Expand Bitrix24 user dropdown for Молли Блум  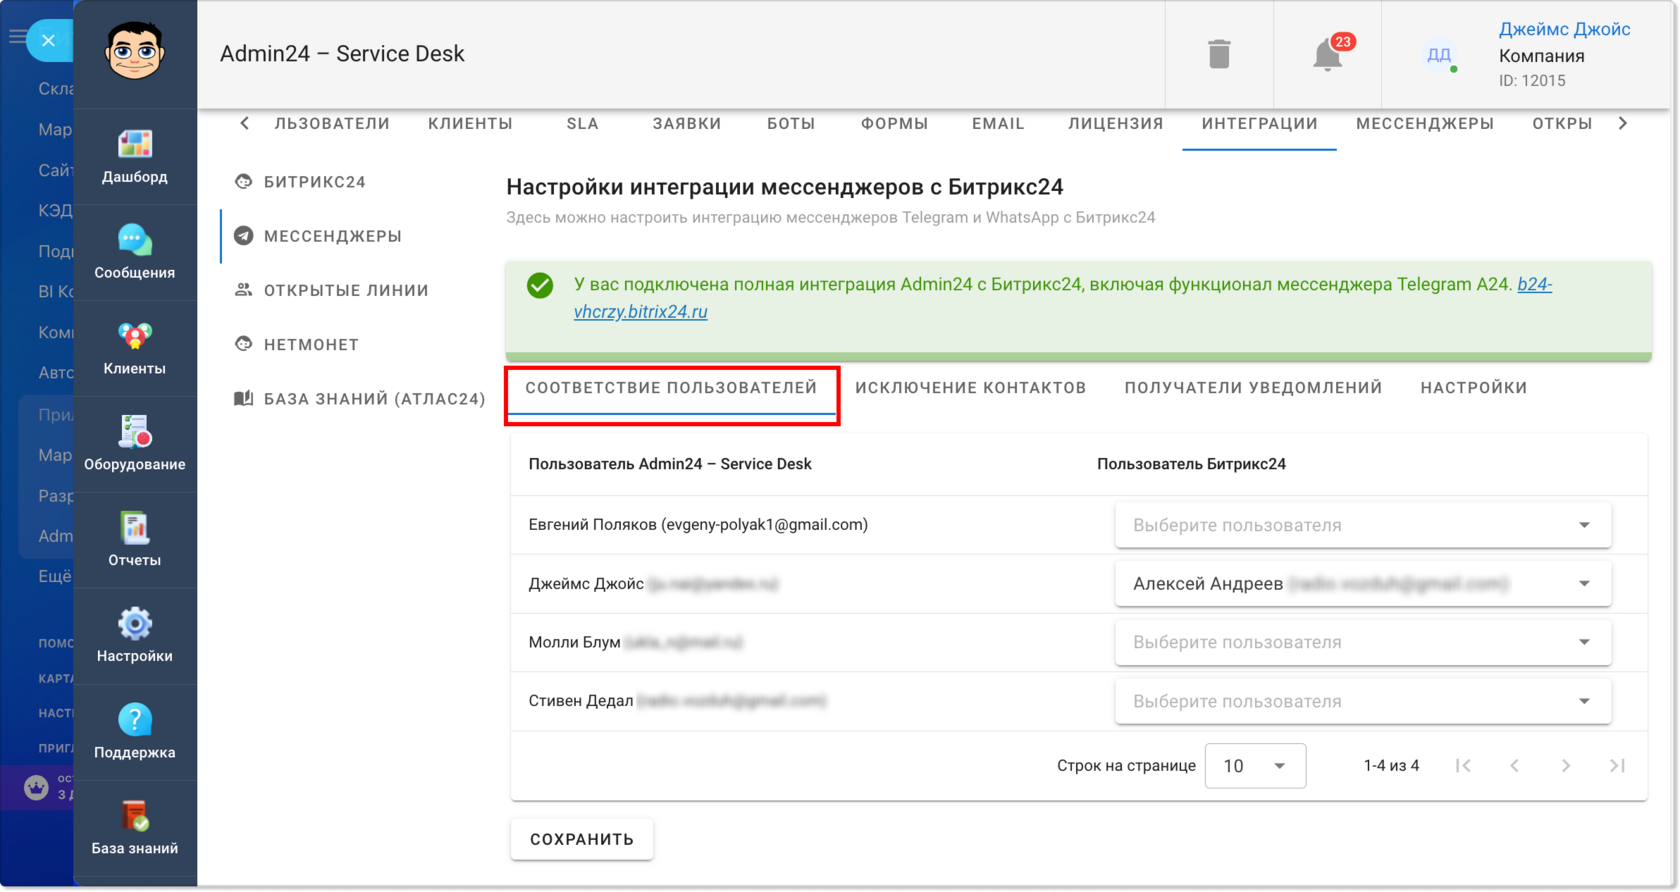pos(1363,642)
